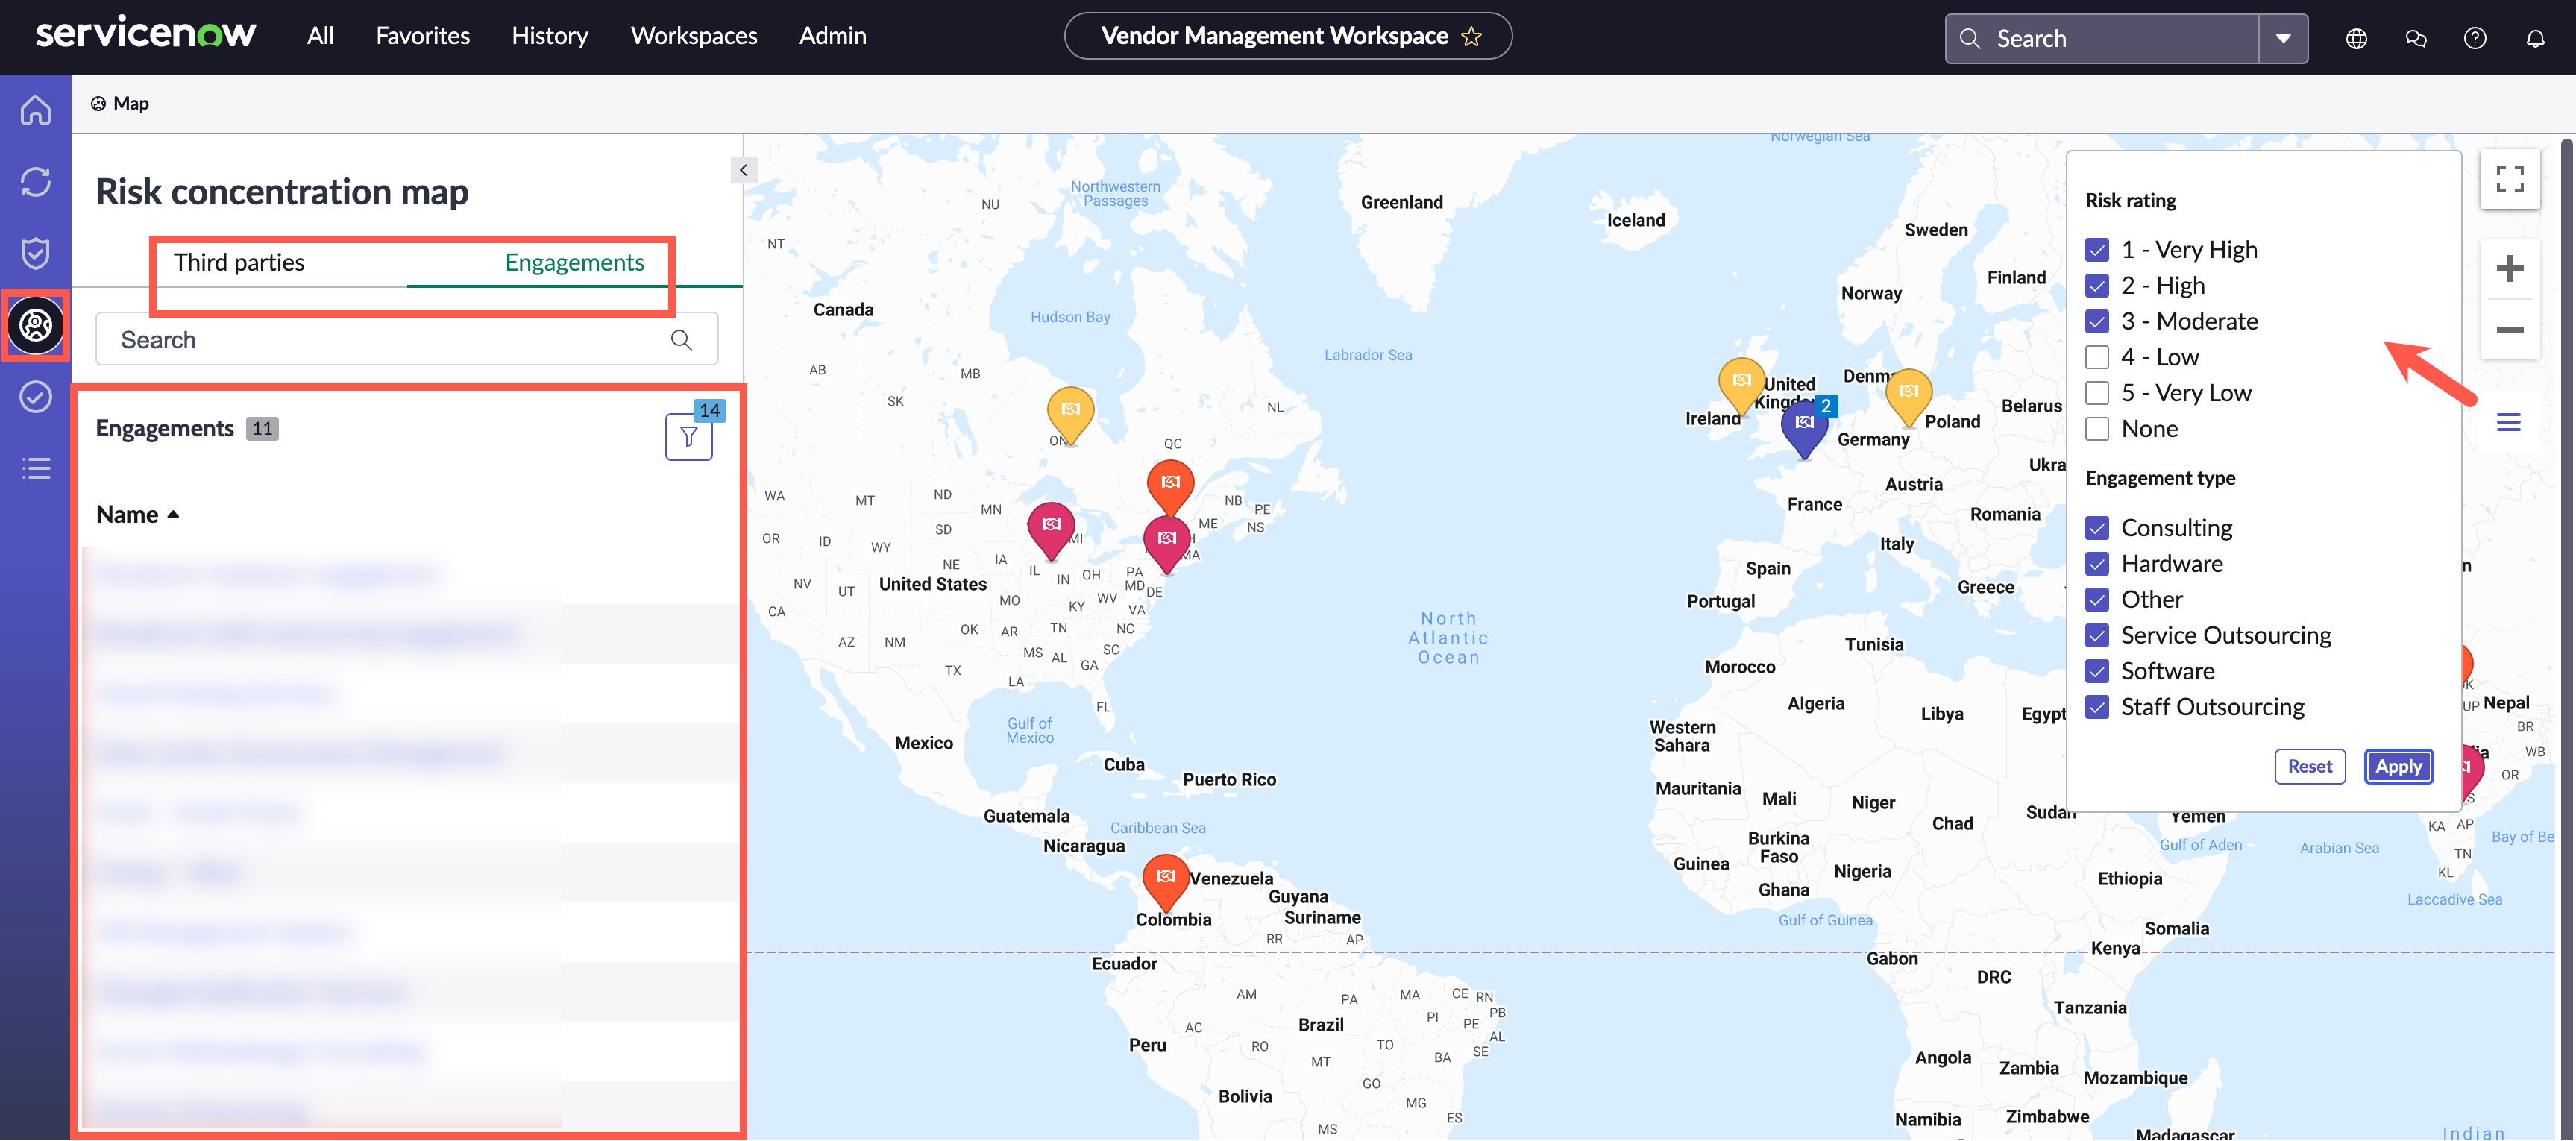Open the All menu

[x=320, y=36]
